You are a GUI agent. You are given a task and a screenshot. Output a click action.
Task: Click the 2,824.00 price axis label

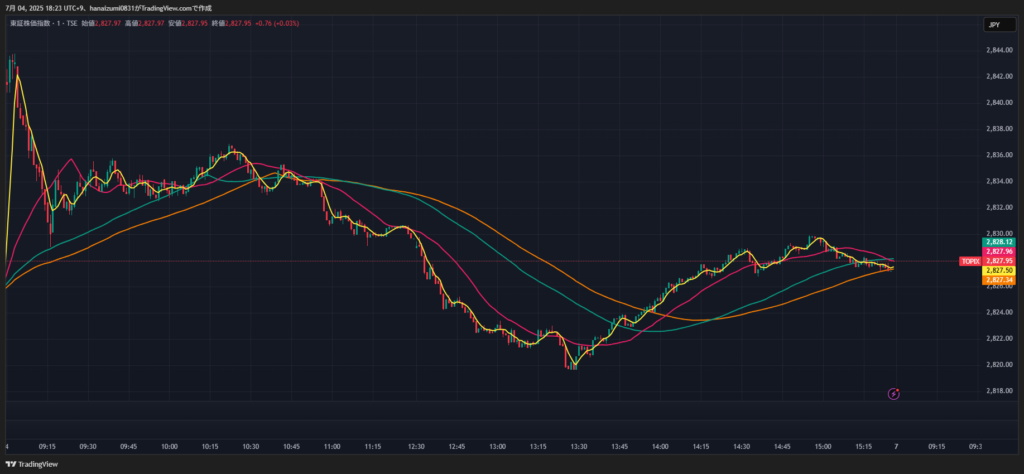point(999,312)
